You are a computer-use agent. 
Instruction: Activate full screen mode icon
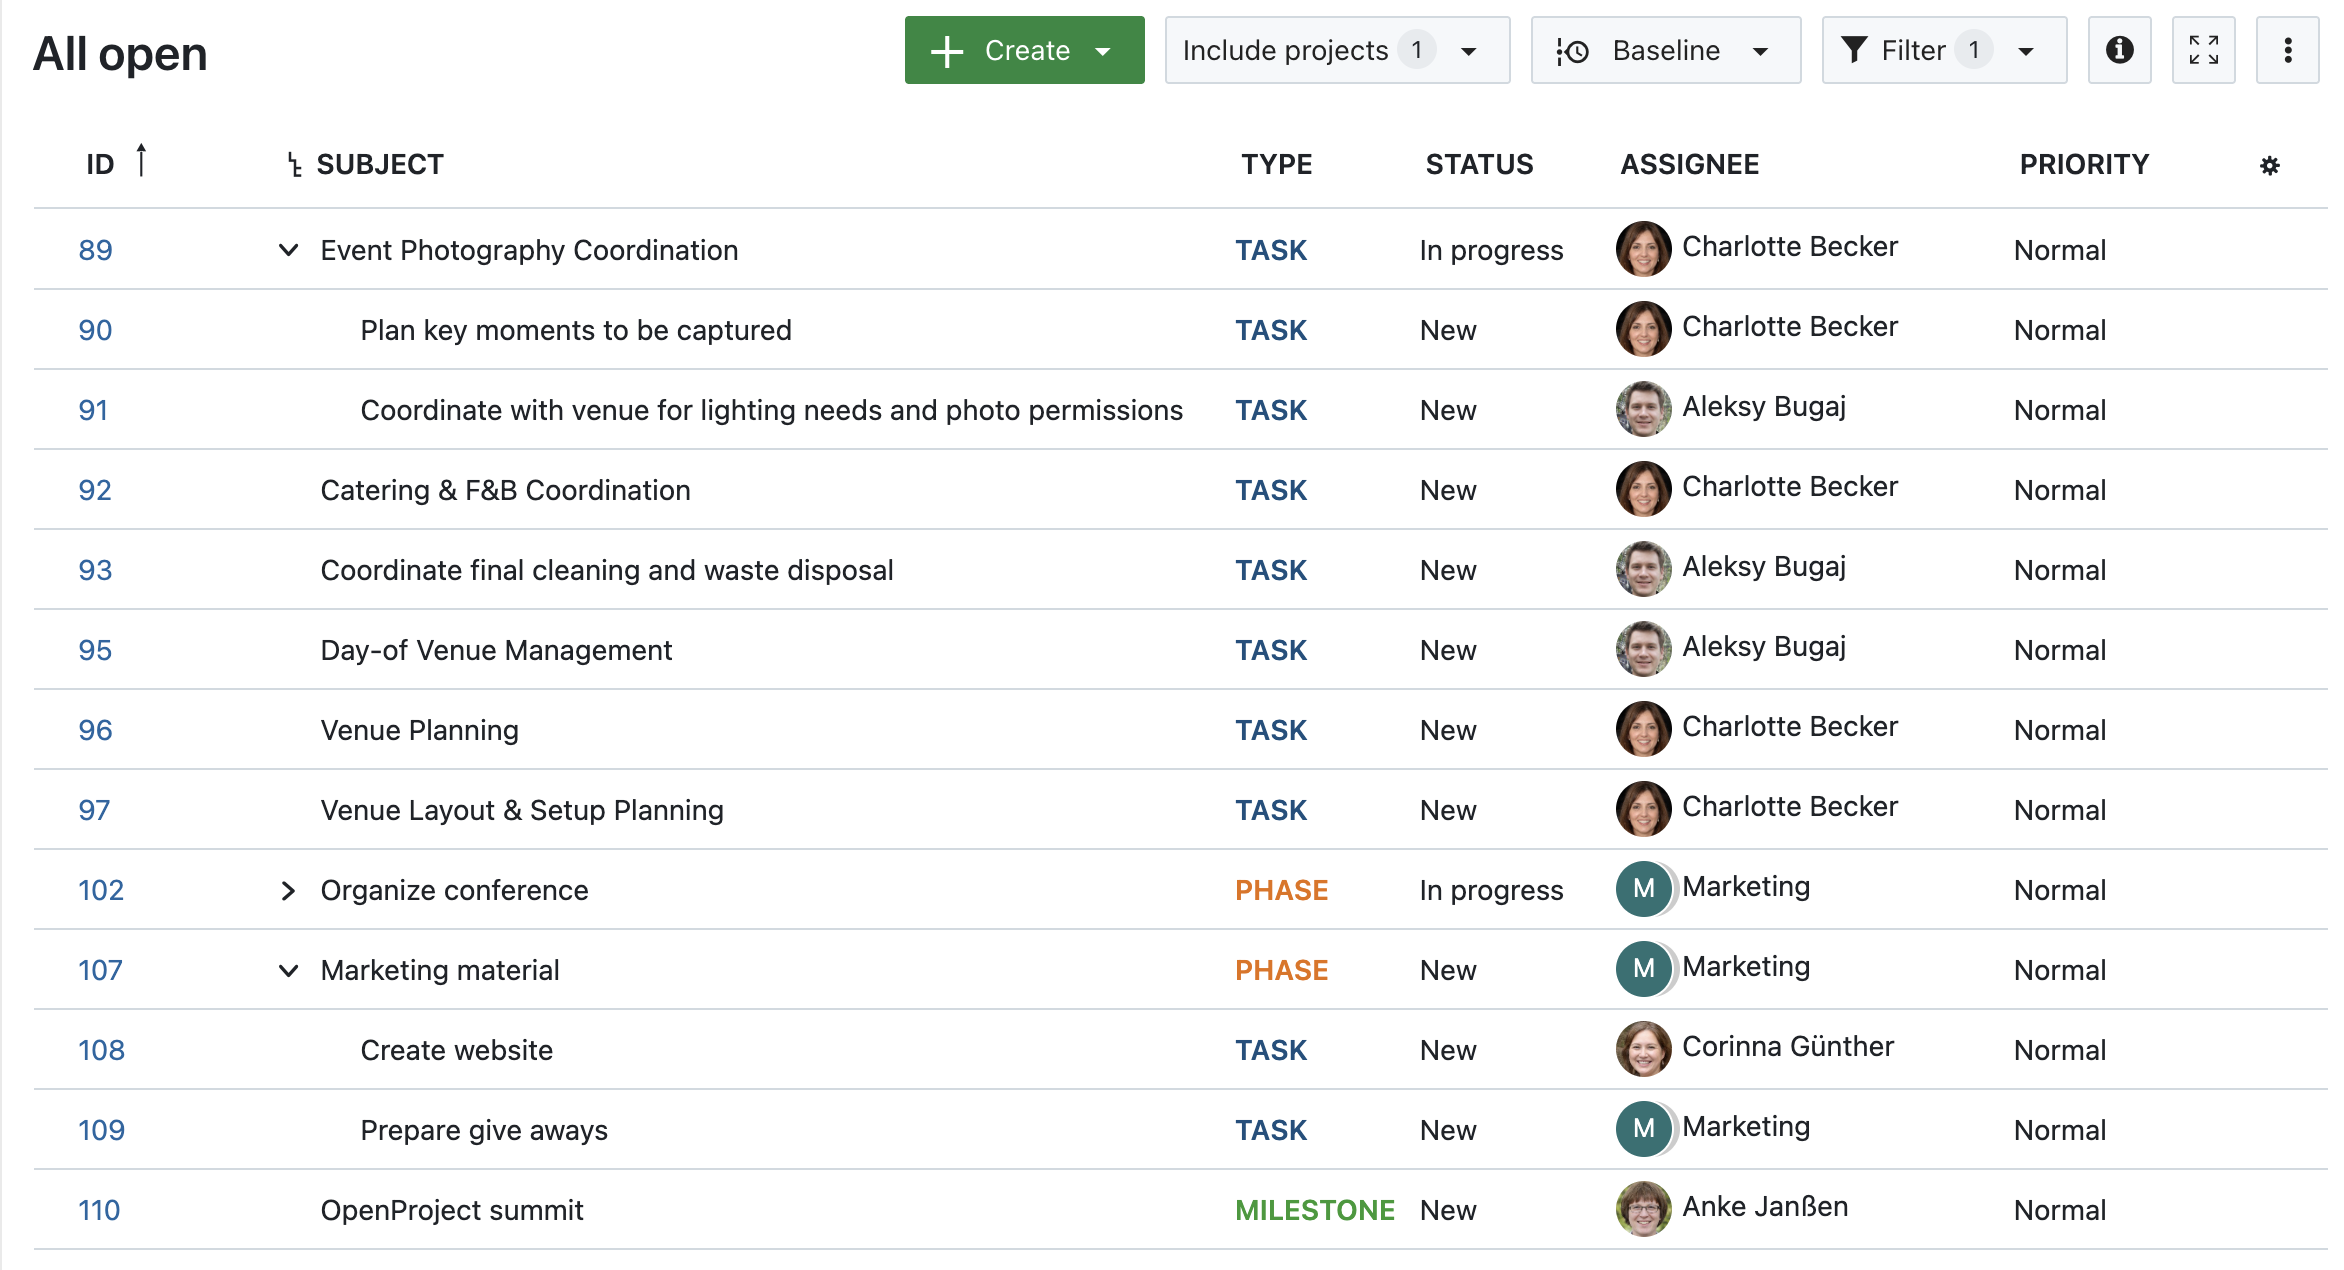pyautogui.click(x=2203, y=50)
